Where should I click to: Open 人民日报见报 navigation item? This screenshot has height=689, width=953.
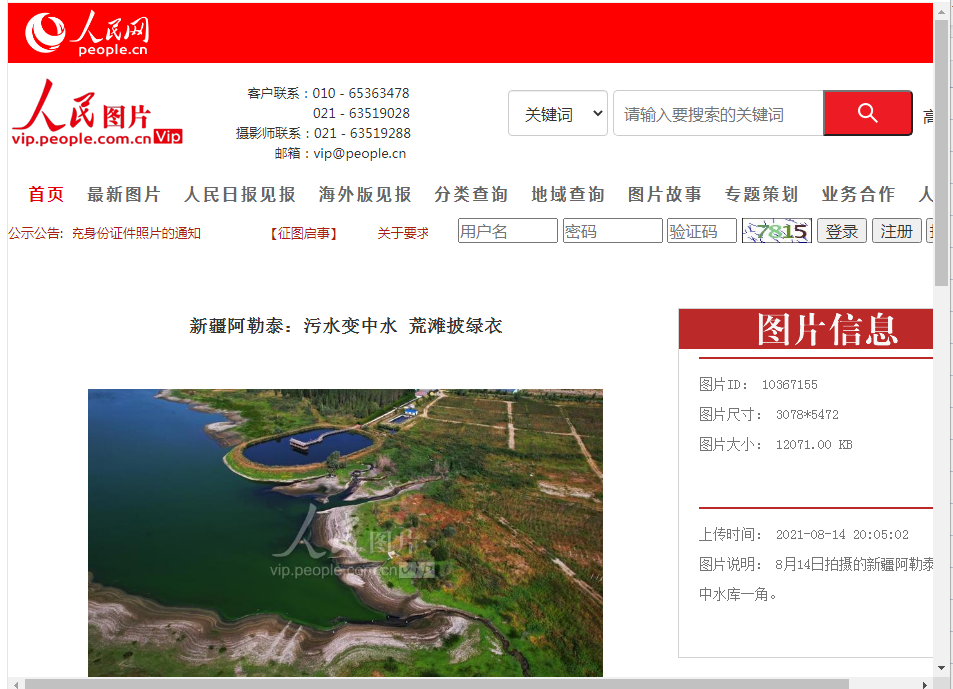240,194
